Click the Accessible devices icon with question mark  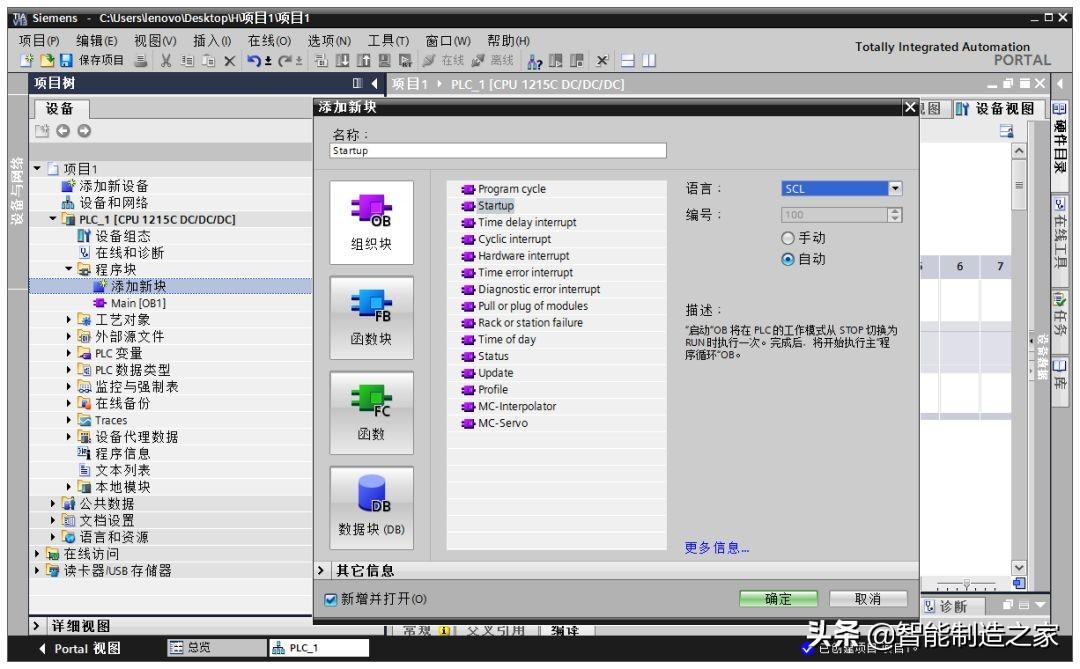point(534,61)
